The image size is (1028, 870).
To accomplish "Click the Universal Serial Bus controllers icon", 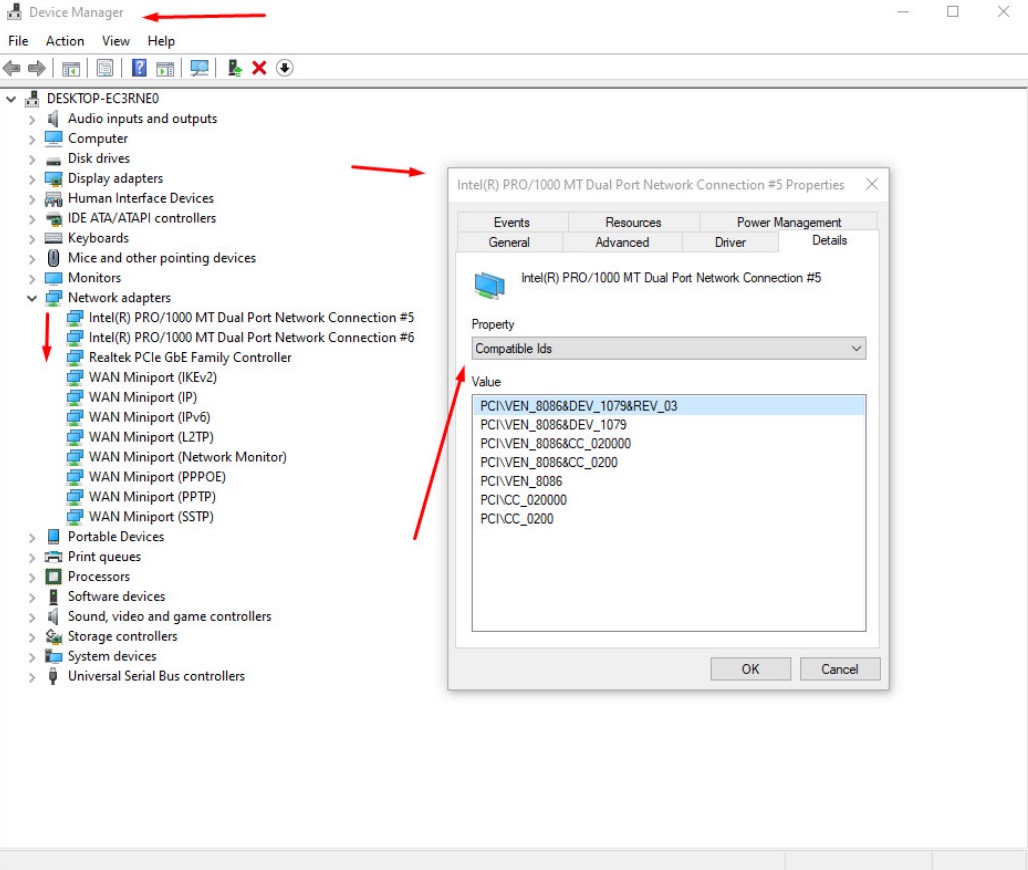I will (53, 676).
